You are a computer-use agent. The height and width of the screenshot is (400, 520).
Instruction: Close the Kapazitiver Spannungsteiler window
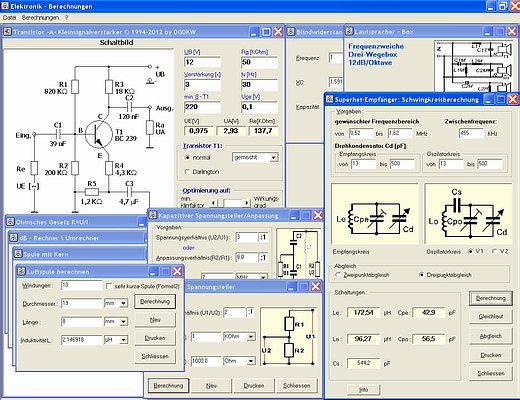[318, 215]
